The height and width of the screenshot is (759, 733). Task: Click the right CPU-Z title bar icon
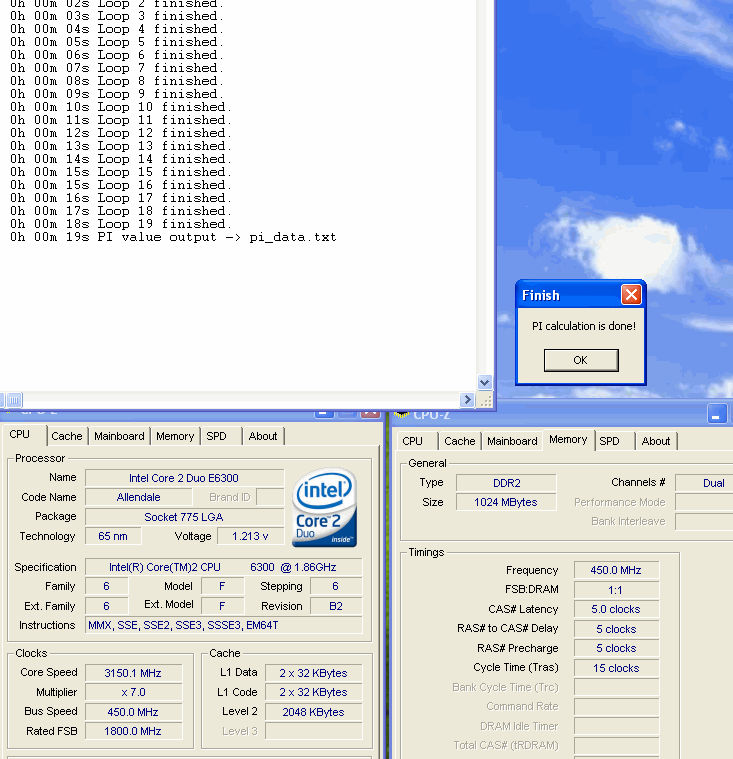click(x=401, y=414)
